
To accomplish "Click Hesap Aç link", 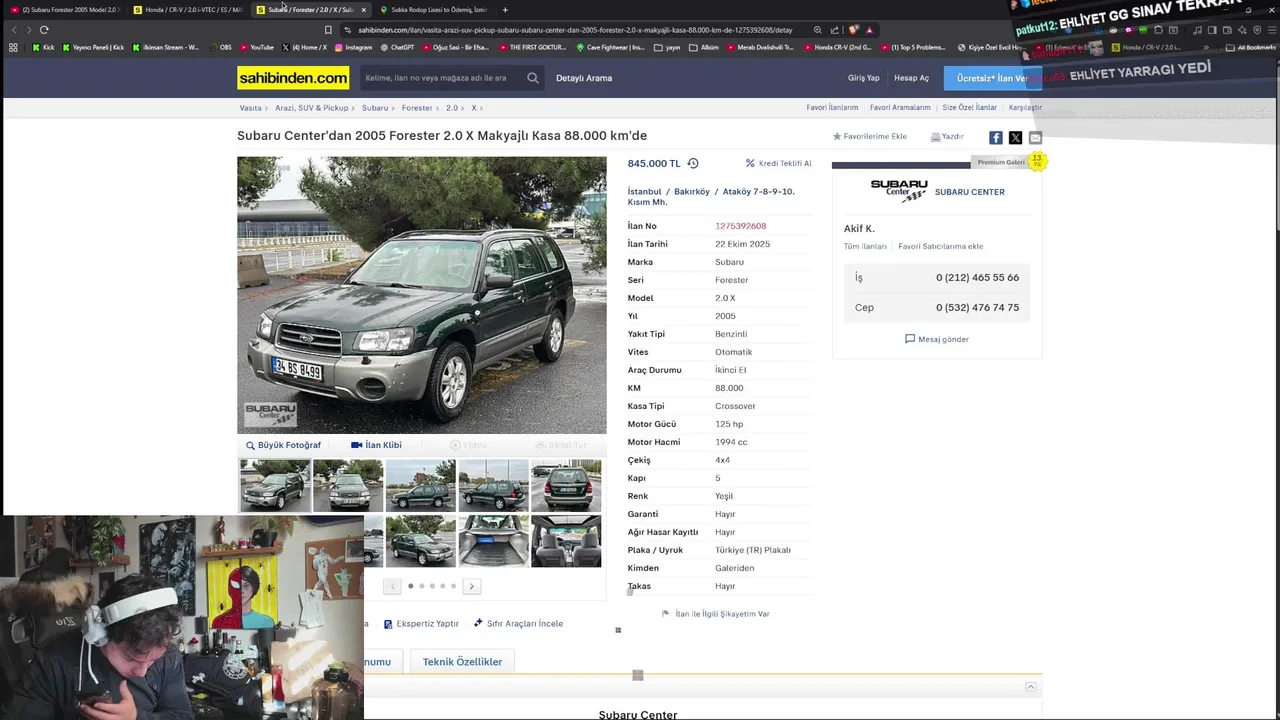I will 911,78.
